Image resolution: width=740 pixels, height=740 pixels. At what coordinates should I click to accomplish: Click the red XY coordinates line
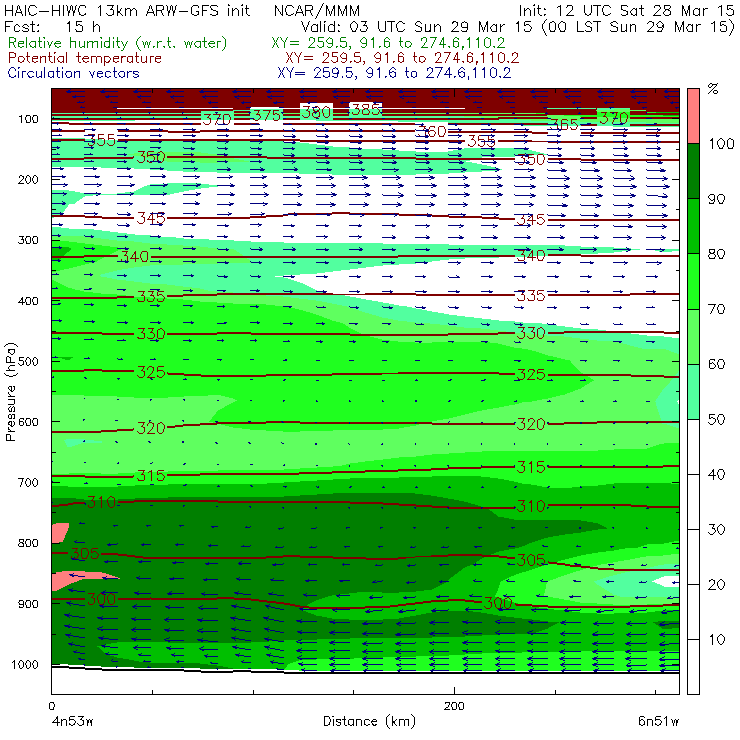point(402,58)
